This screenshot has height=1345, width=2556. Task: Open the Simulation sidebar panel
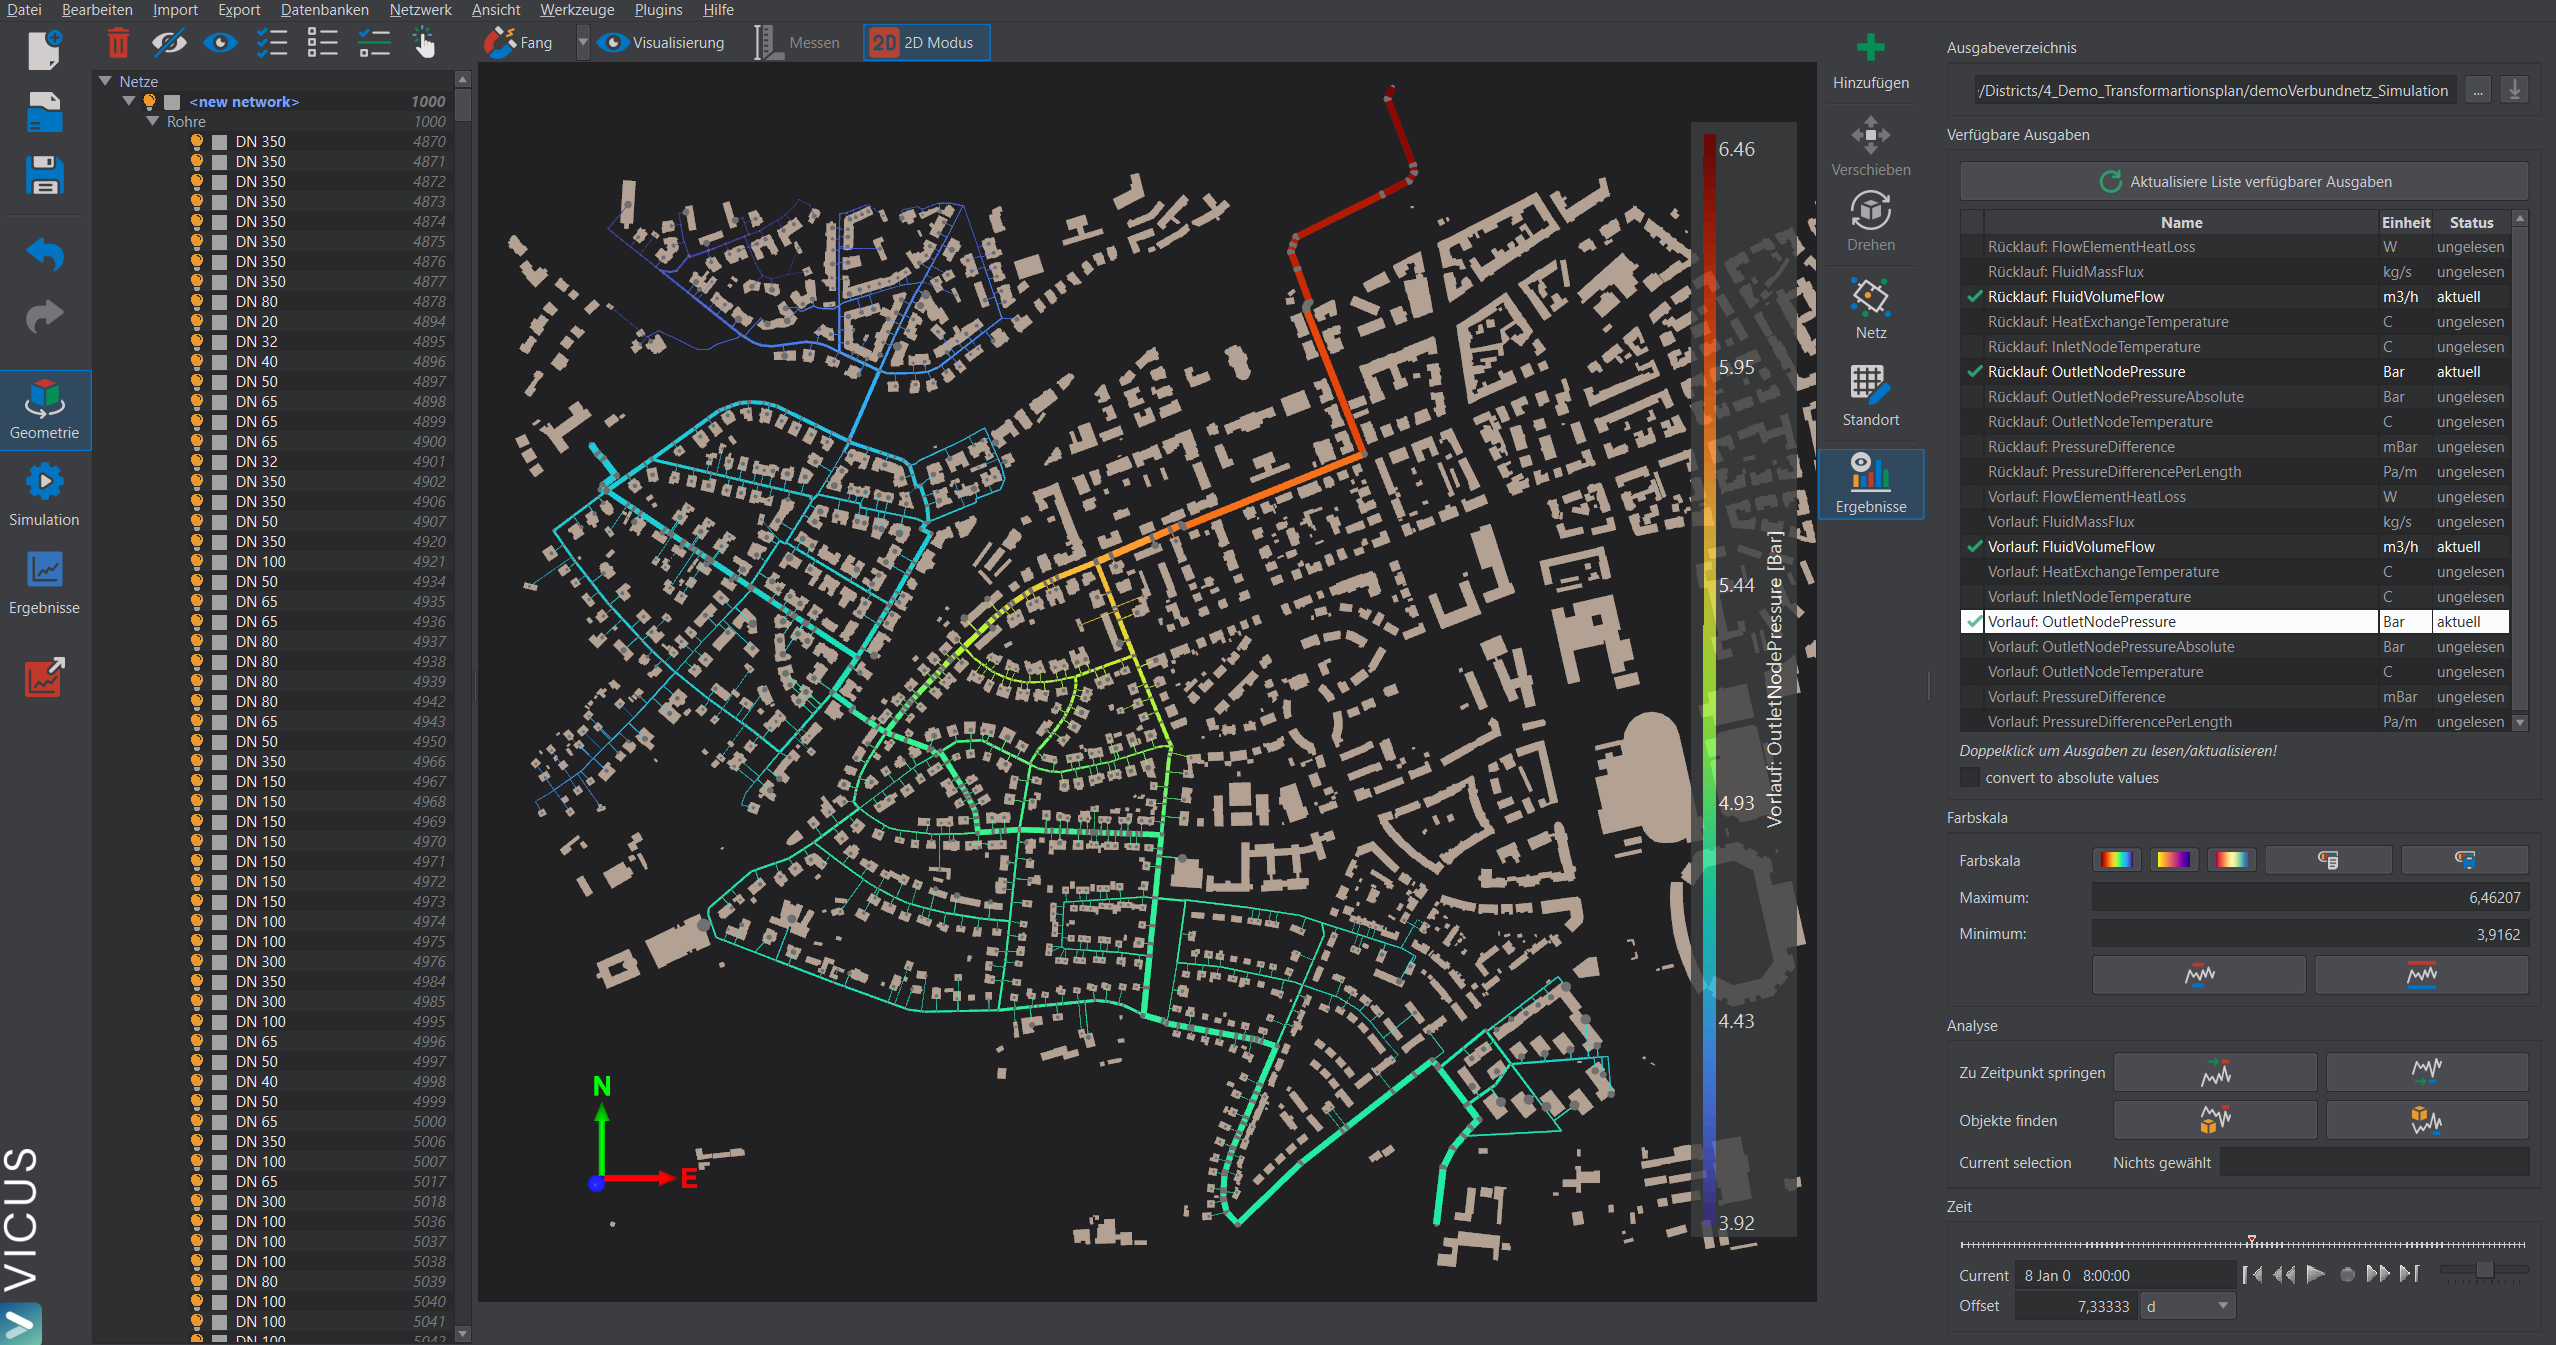44,495
